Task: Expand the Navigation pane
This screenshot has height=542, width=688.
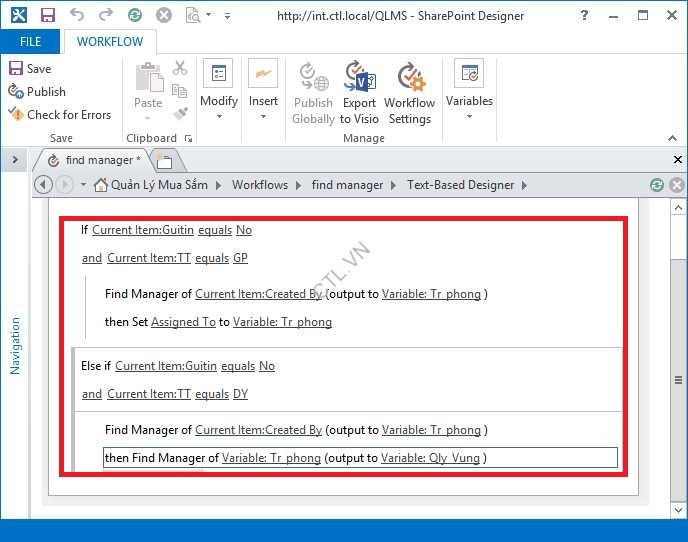Action: [15, 160]
